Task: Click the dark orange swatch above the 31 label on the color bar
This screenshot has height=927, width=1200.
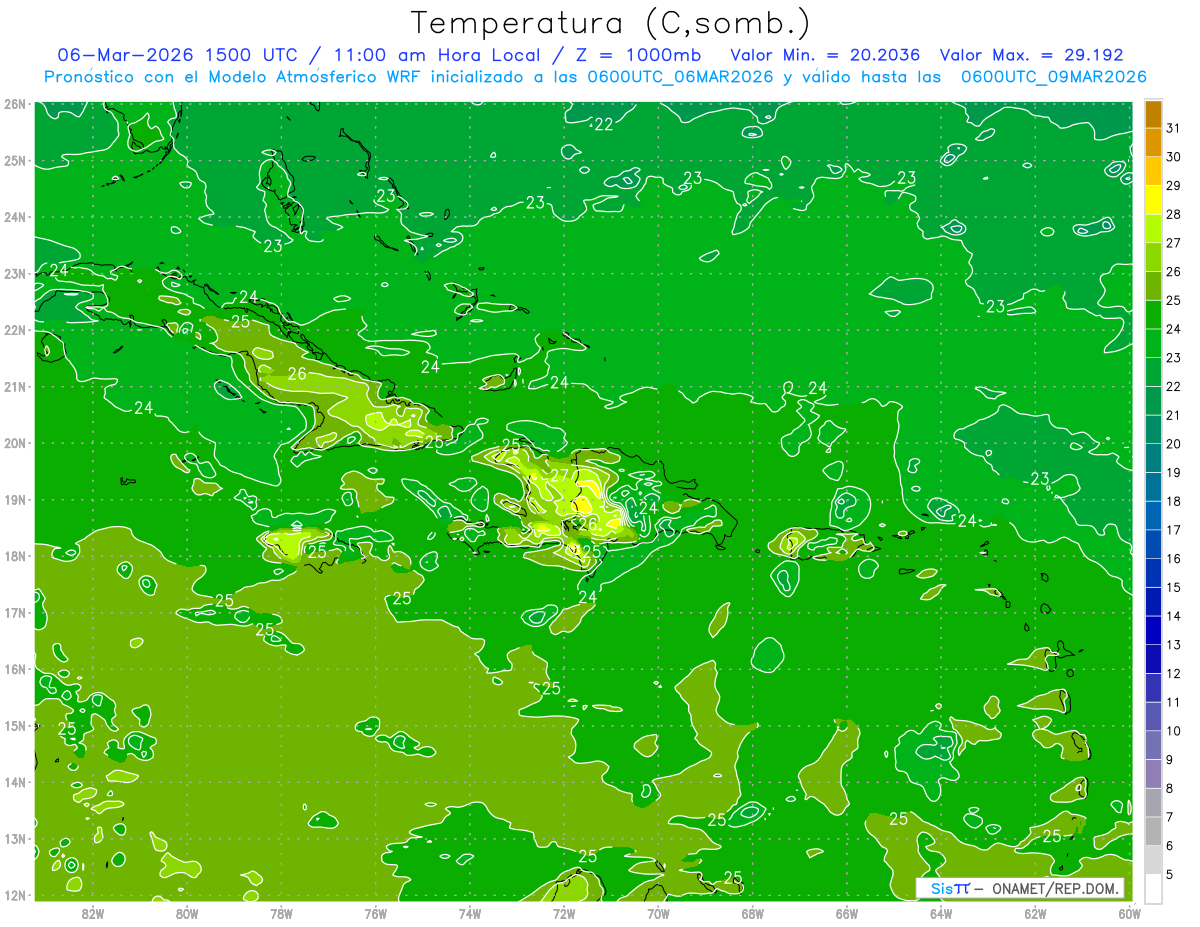Action: point(1153,114)
